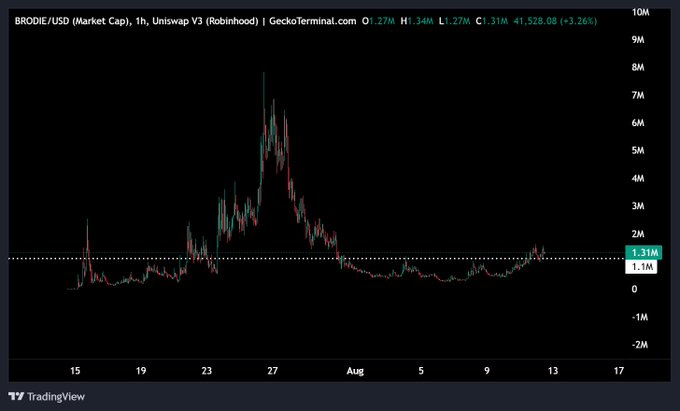Click the 17 date label on time axis
Image resolution: width=680 pixels, height=411 pixels.
pos(619,371)
